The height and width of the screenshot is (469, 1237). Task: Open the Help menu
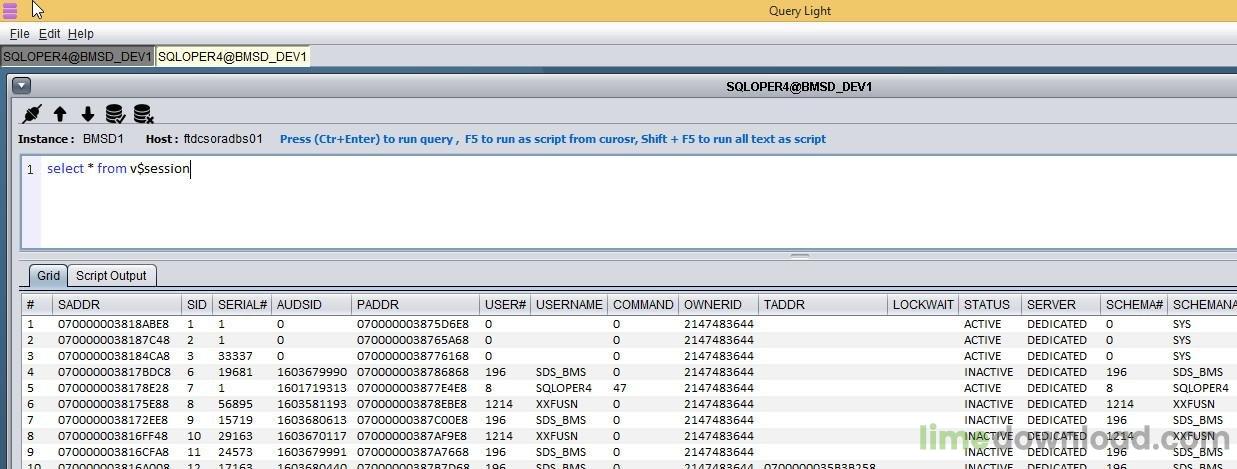(80, 34)
